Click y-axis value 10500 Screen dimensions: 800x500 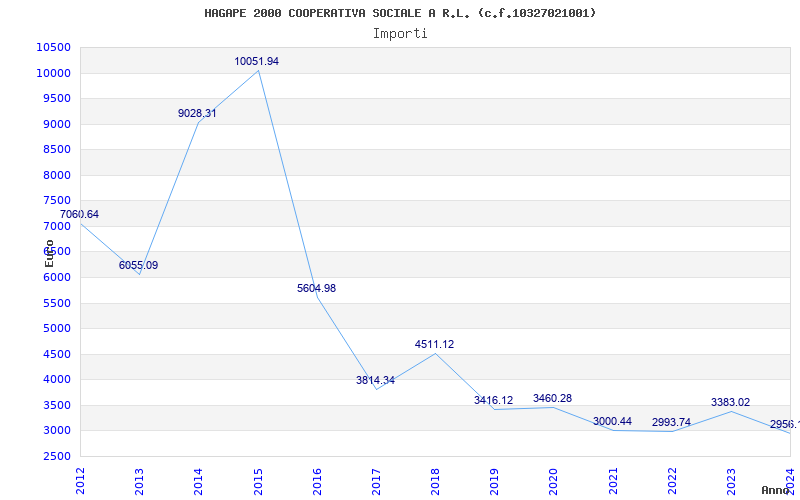[54, 47]
